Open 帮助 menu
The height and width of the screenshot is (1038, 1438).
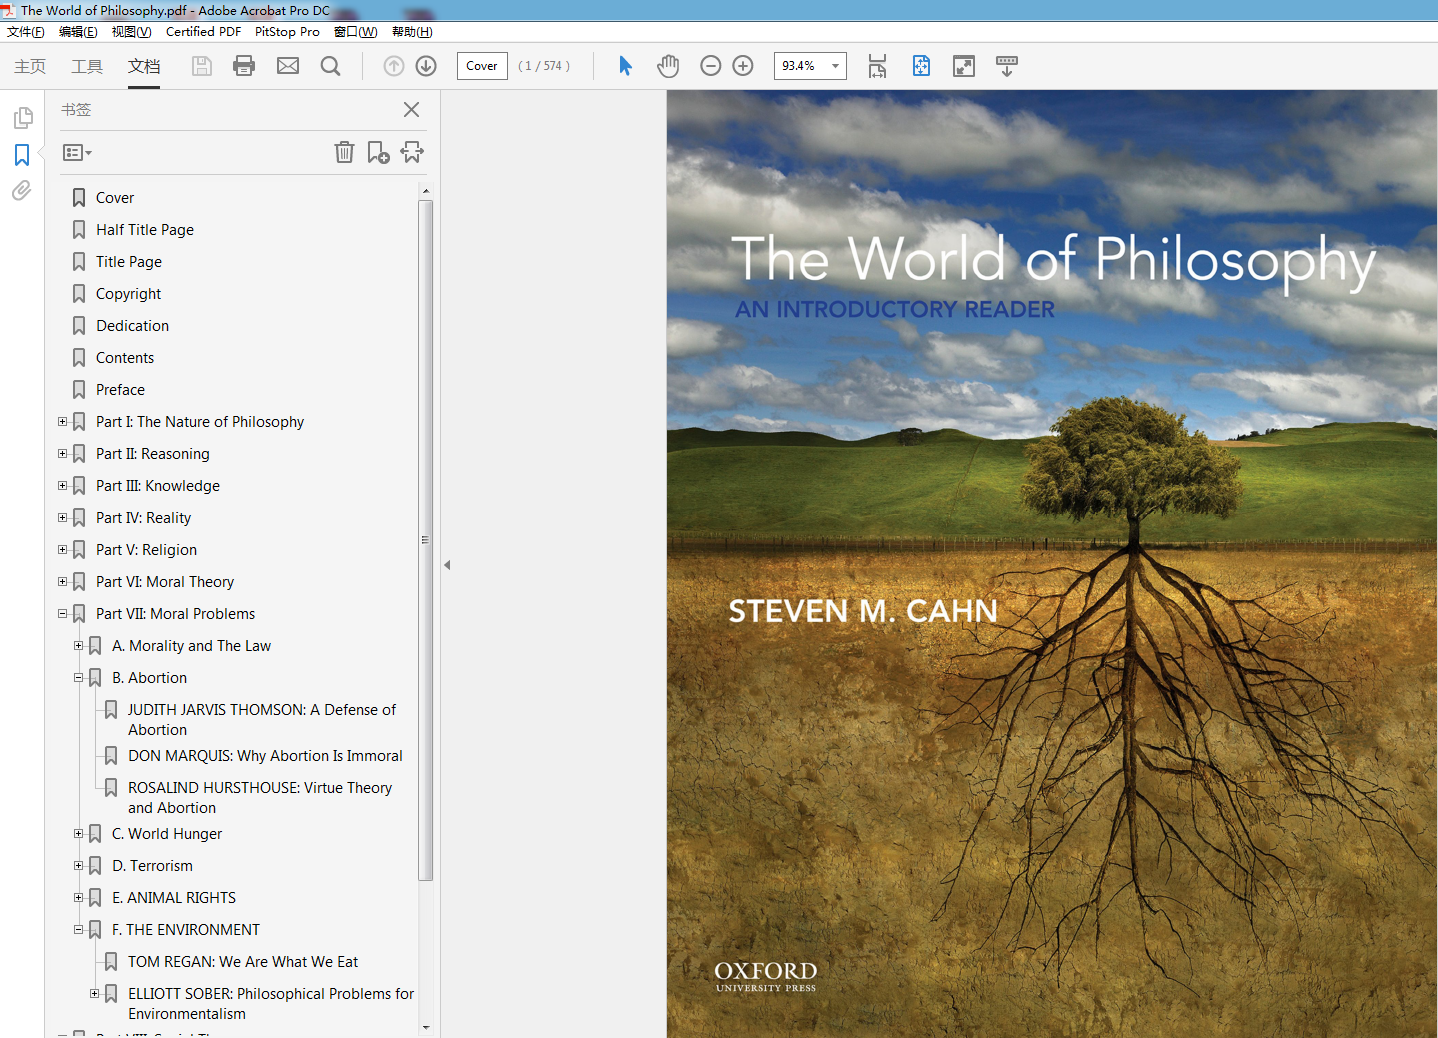click(x=412, y=32)
